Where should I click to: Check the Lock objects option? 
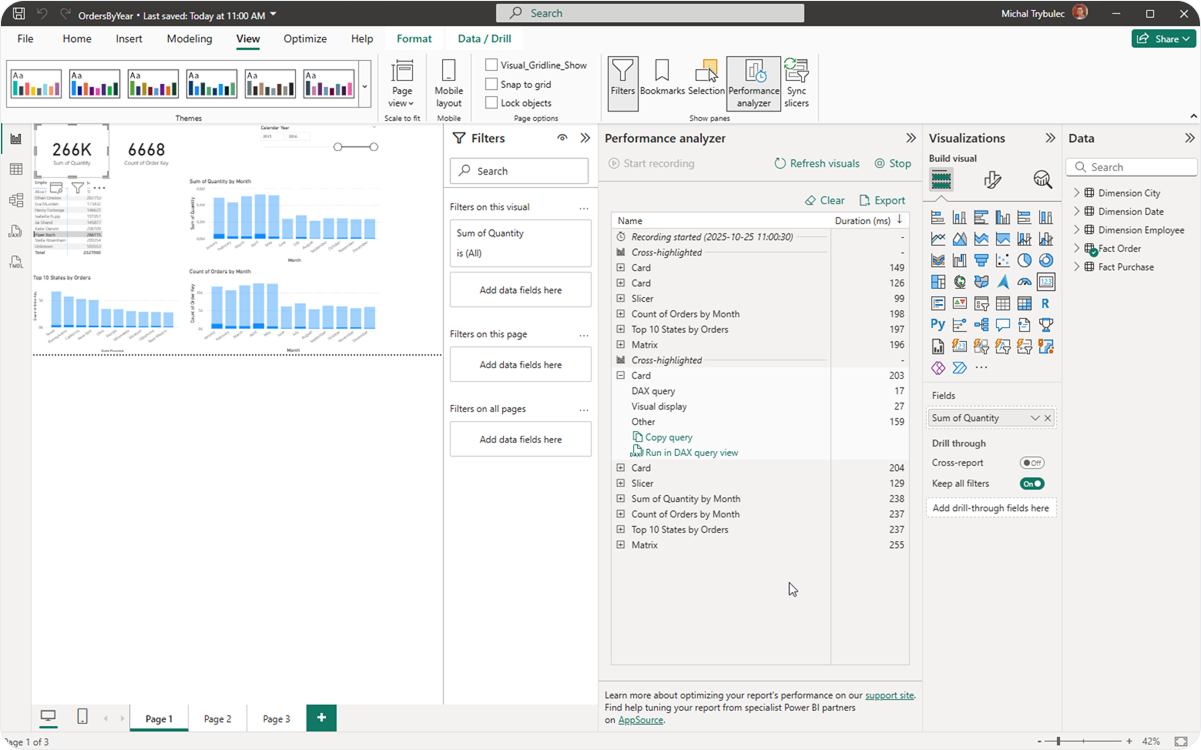tap(491, 102)
